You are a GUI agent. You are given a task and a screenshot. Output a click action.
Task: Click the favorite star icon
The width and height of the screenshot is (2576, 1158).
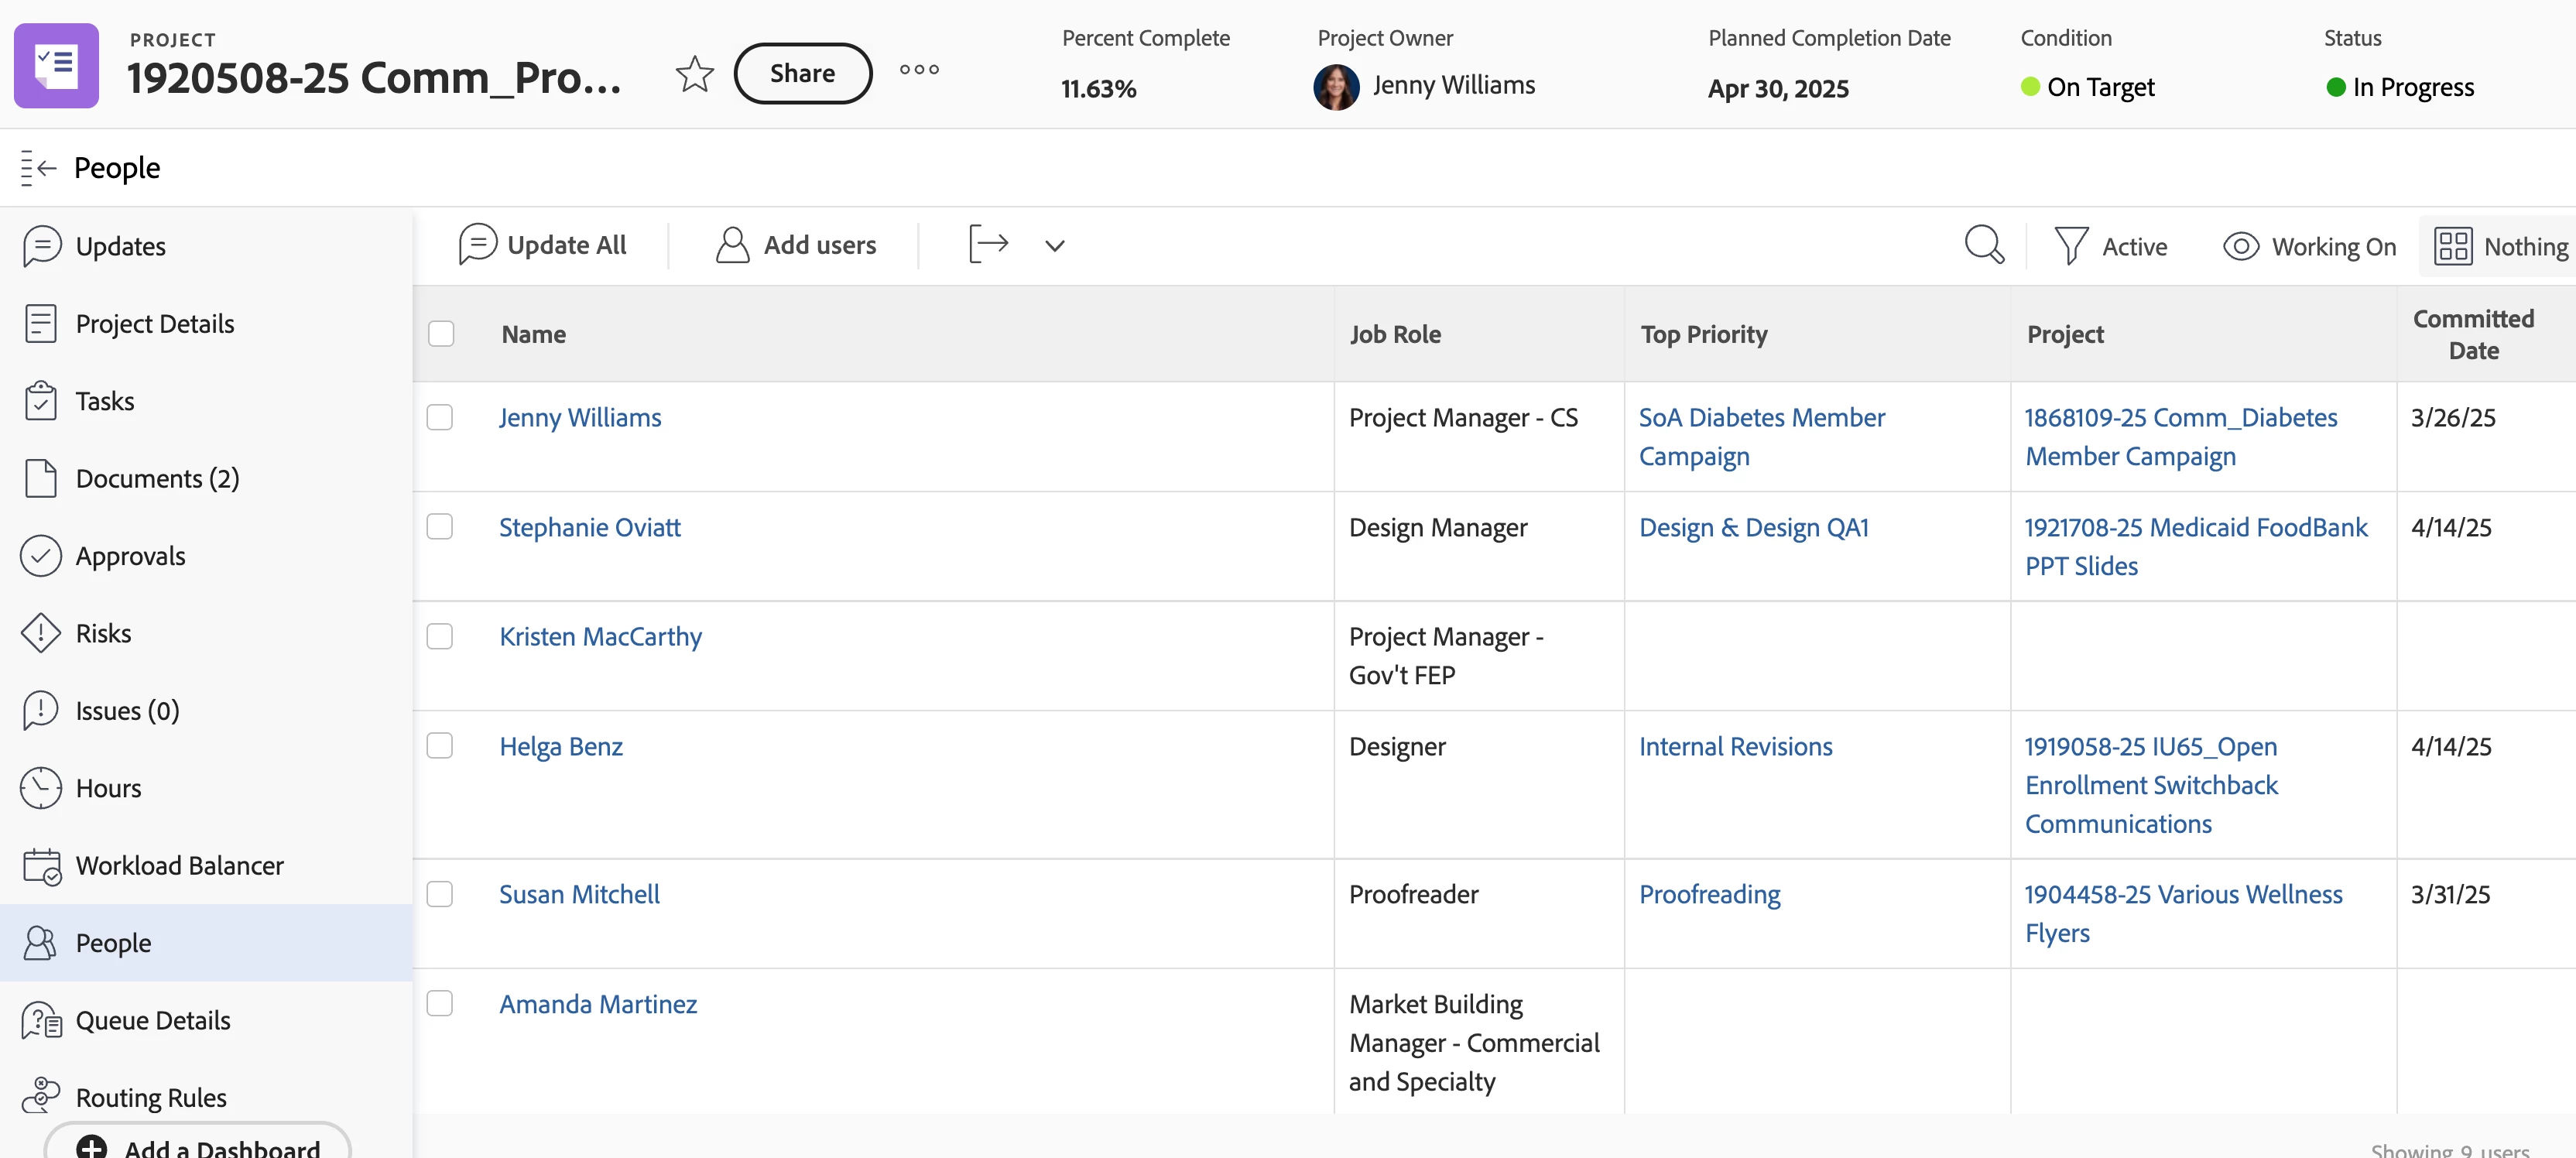click(x=694, y=73)
